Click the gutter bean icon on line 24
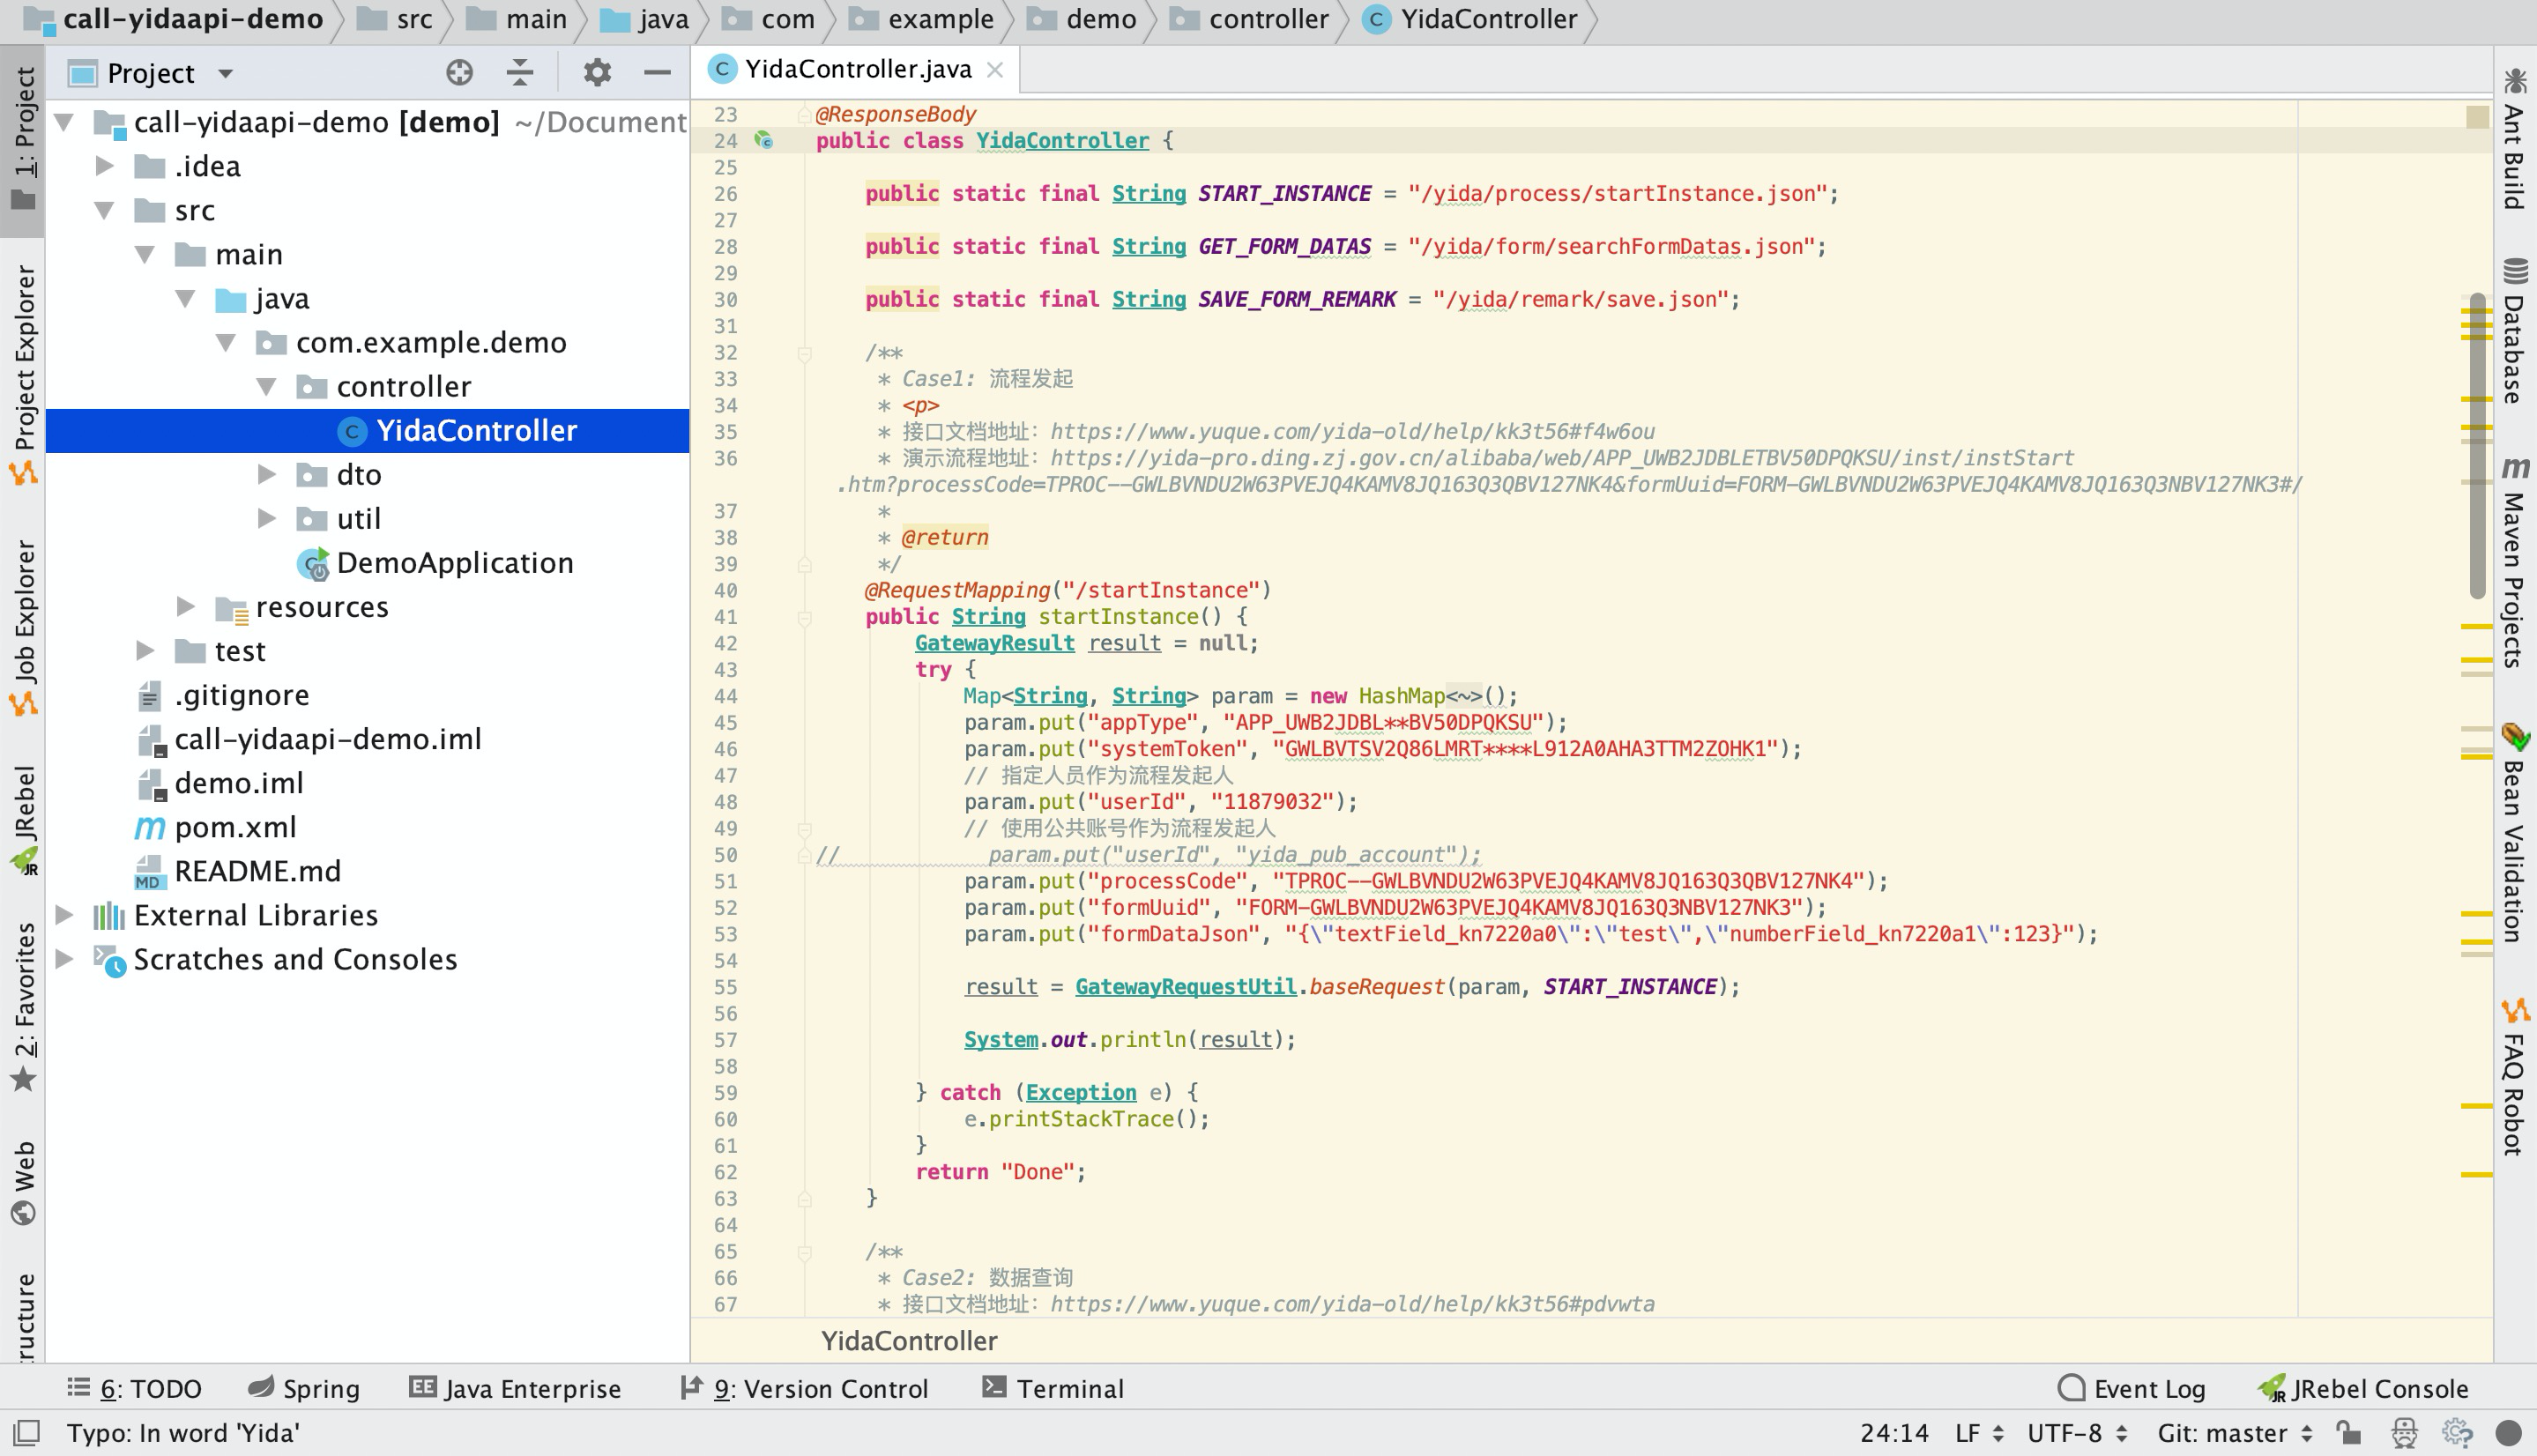This screenshot has width=2537, height=1456. 764,141
